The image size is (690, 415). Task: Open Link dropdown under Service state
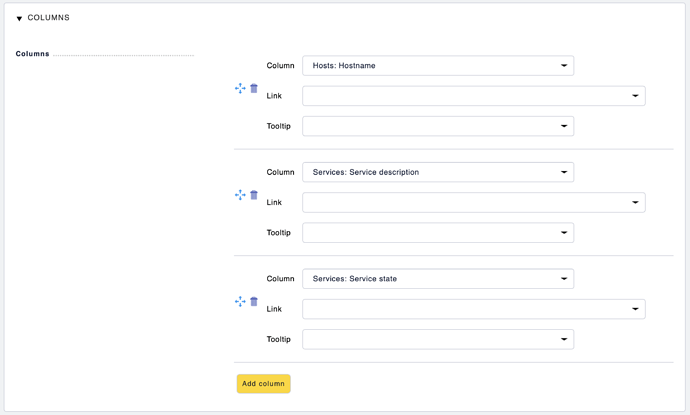click(x=473, y=309)
